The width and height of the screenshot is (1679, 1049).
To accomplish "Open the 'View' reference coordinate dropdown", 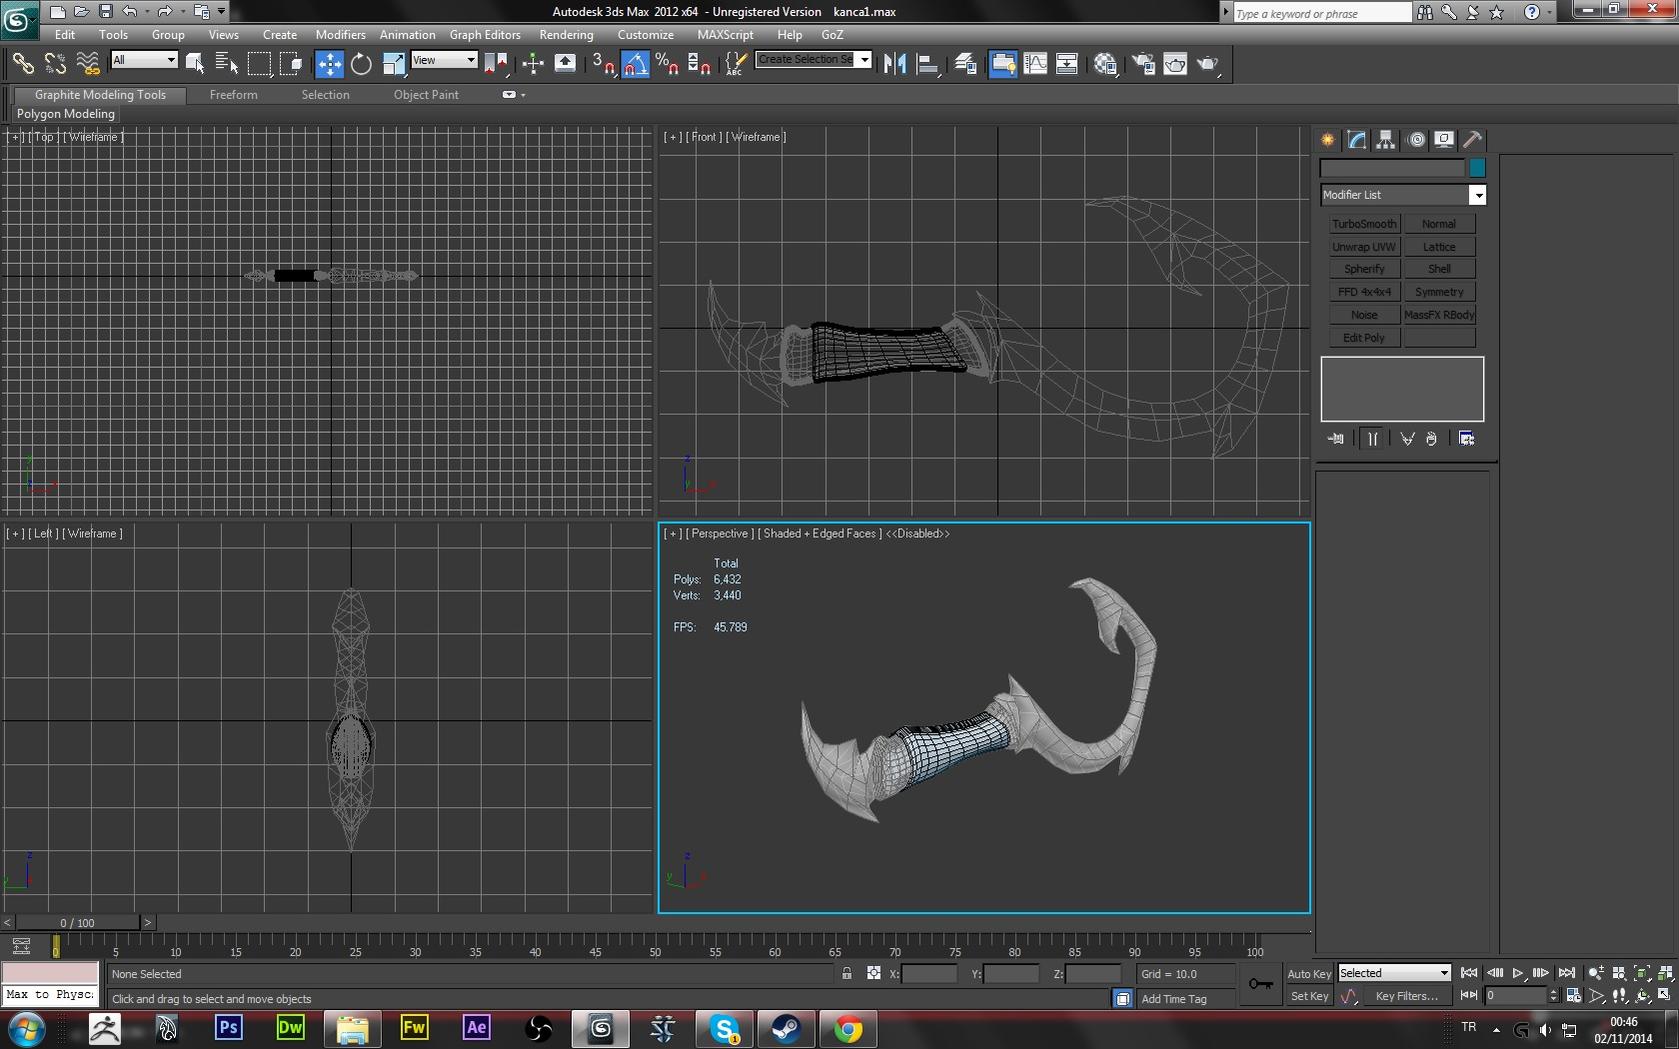I will tap(444, 60).
